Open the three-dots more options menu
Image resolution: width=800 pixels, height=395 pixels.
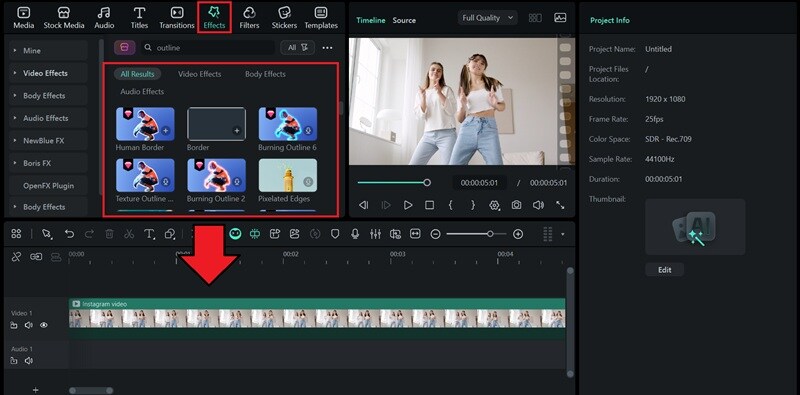pos(328,47)
